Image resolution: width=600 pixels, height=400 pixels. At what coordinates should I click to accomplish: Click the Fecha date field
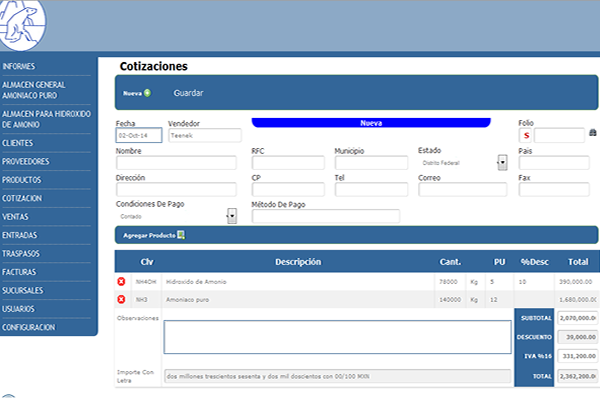pyautogui.click(x=138, y=135)
